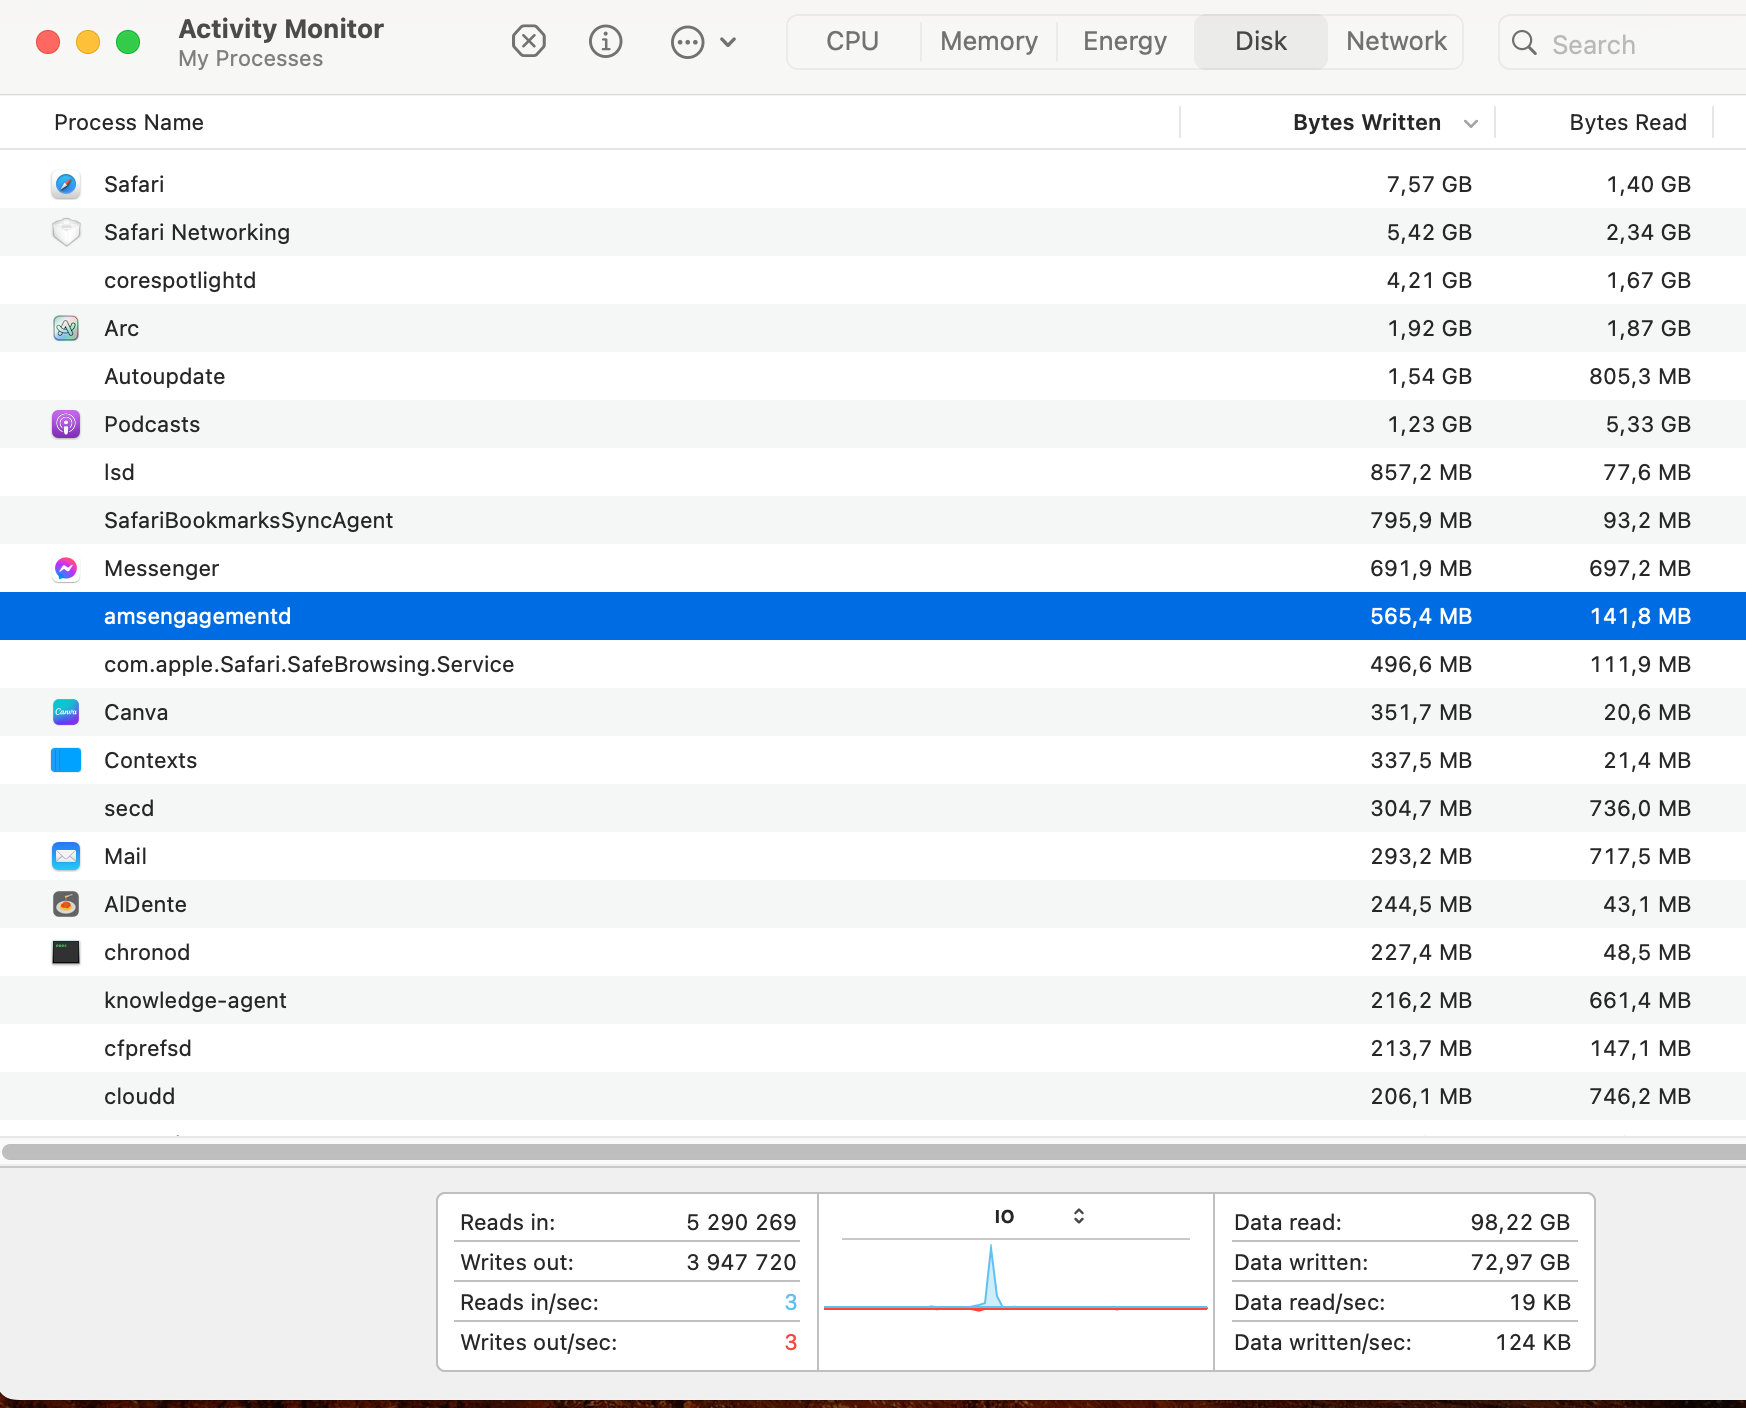Click the AlDente process name
This screenshot has width=1746, height=1408.
pos(146,904)
